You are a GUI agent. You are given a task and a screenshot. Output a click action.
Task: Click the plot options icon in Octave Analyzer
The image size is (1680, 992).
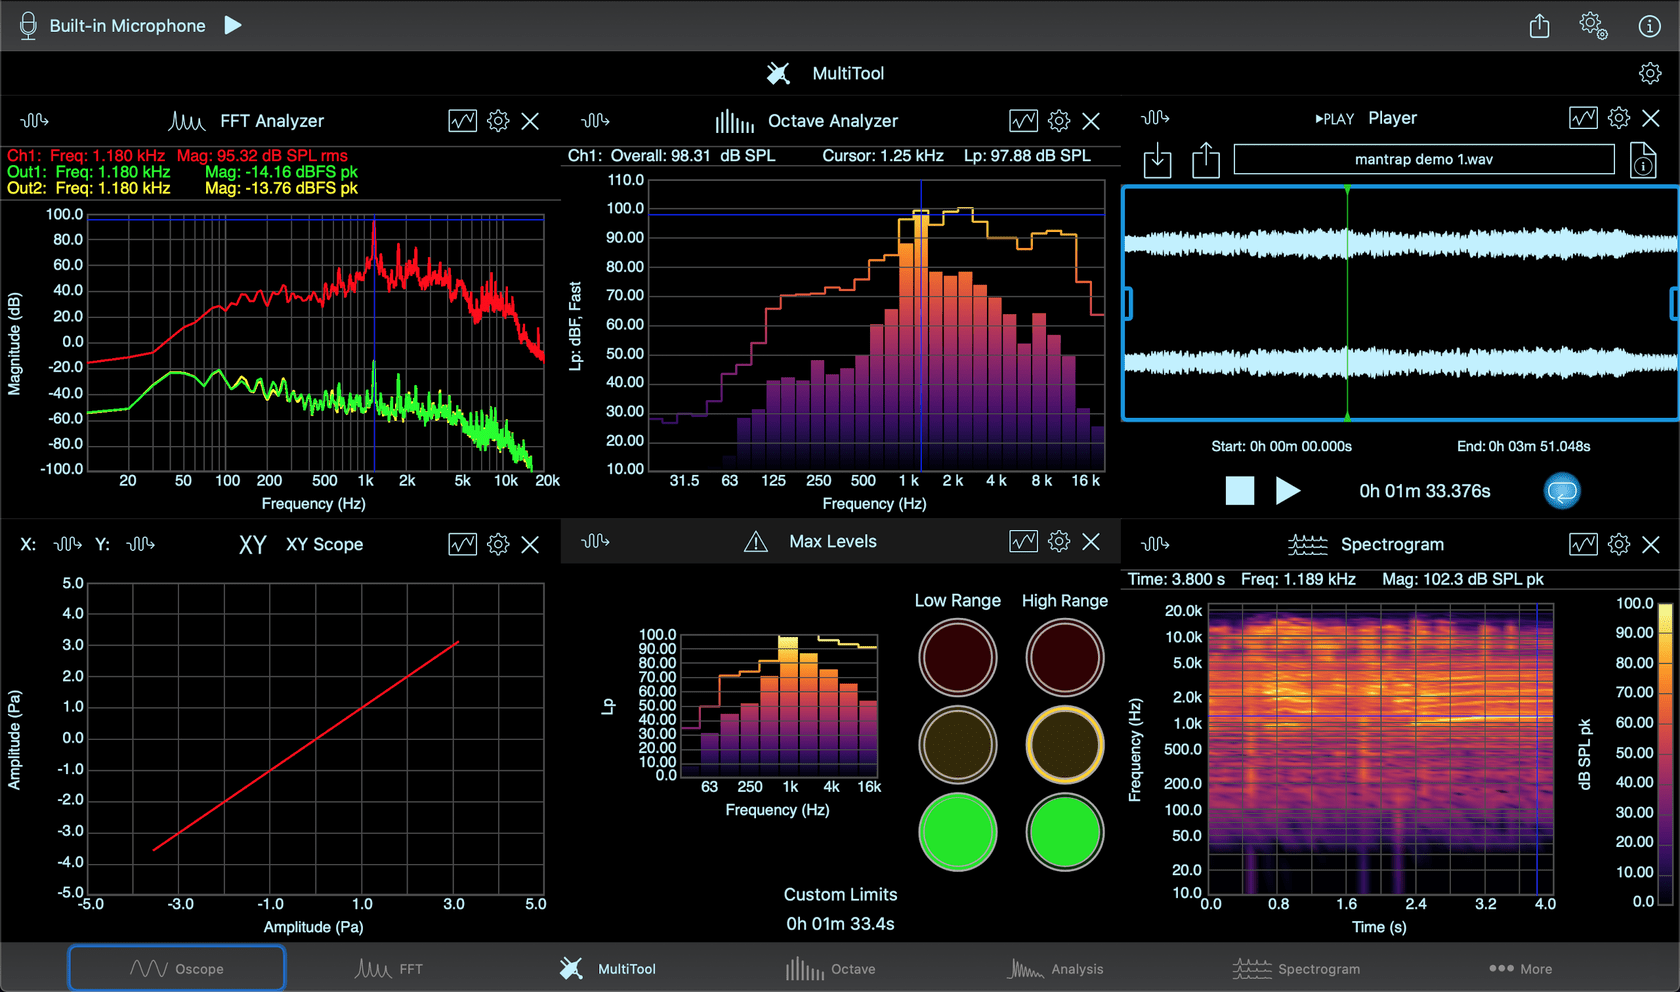coord(1022,120)
